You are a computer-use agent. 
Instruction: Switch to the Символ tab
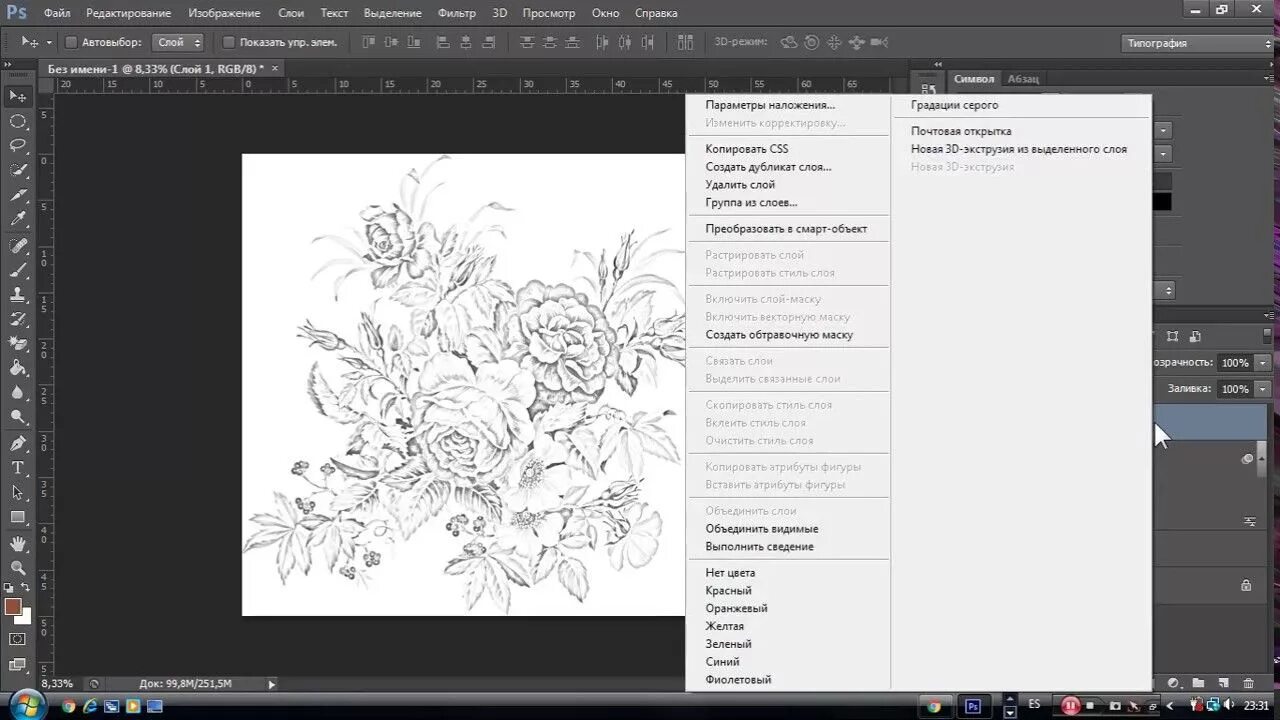coord(974,79)
